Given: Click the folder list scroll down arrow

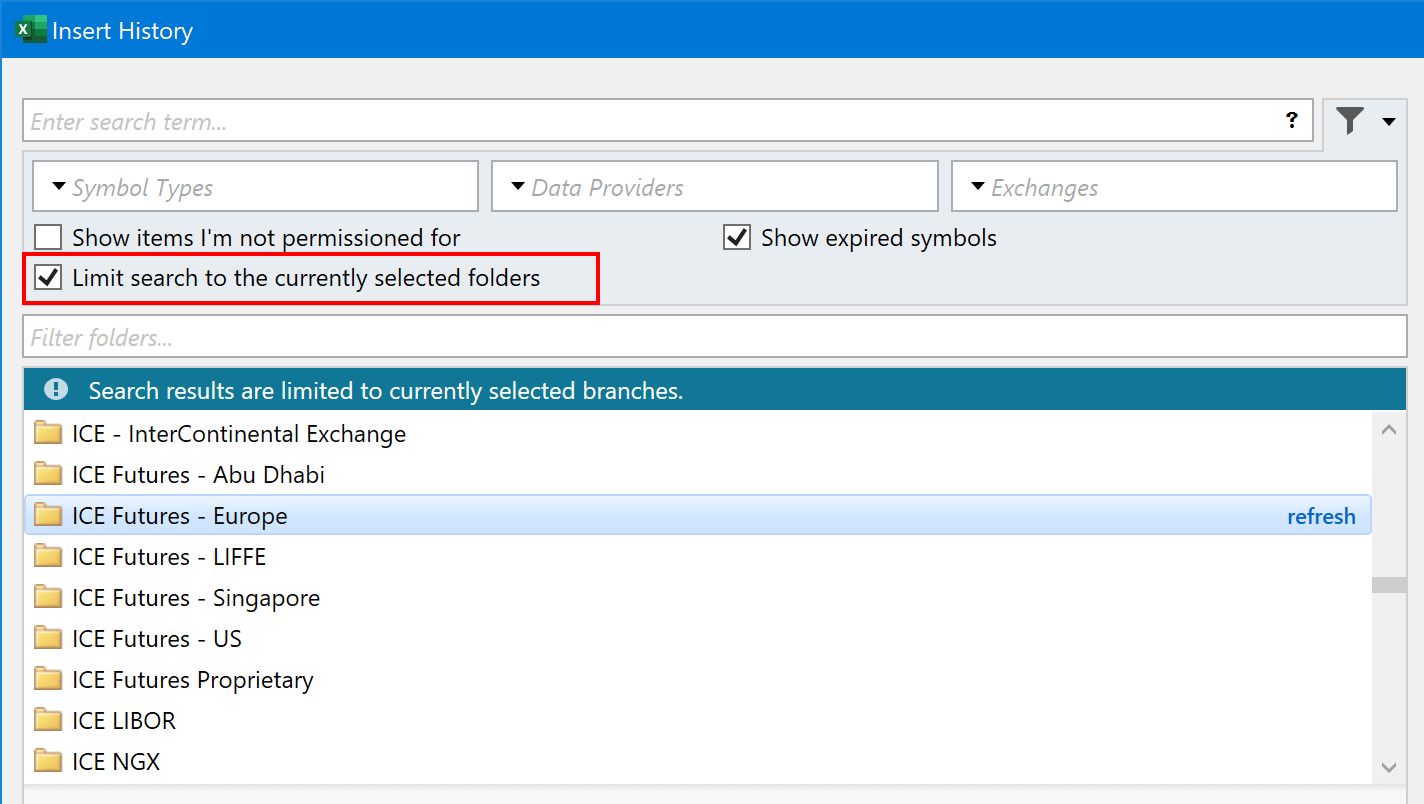Looking at the screenshot, I should pos(1388,767).
